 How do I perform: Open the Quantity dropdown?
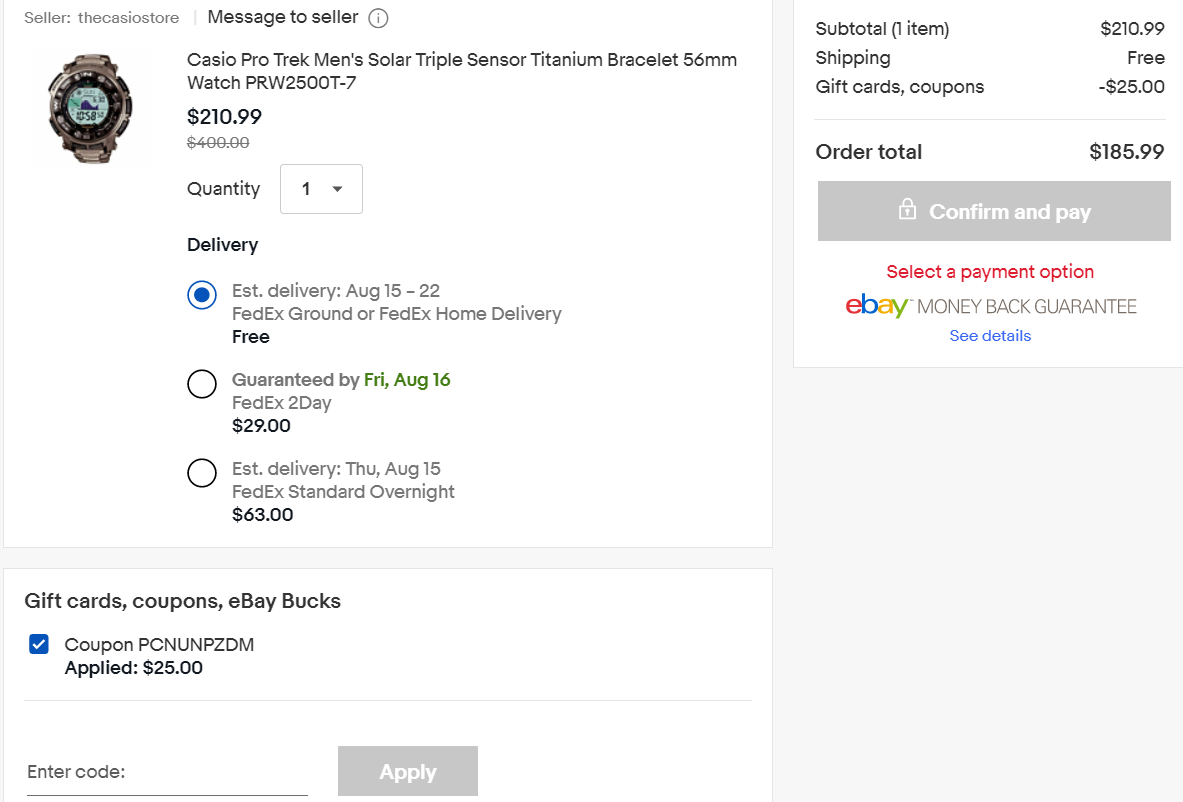[321, 189]
